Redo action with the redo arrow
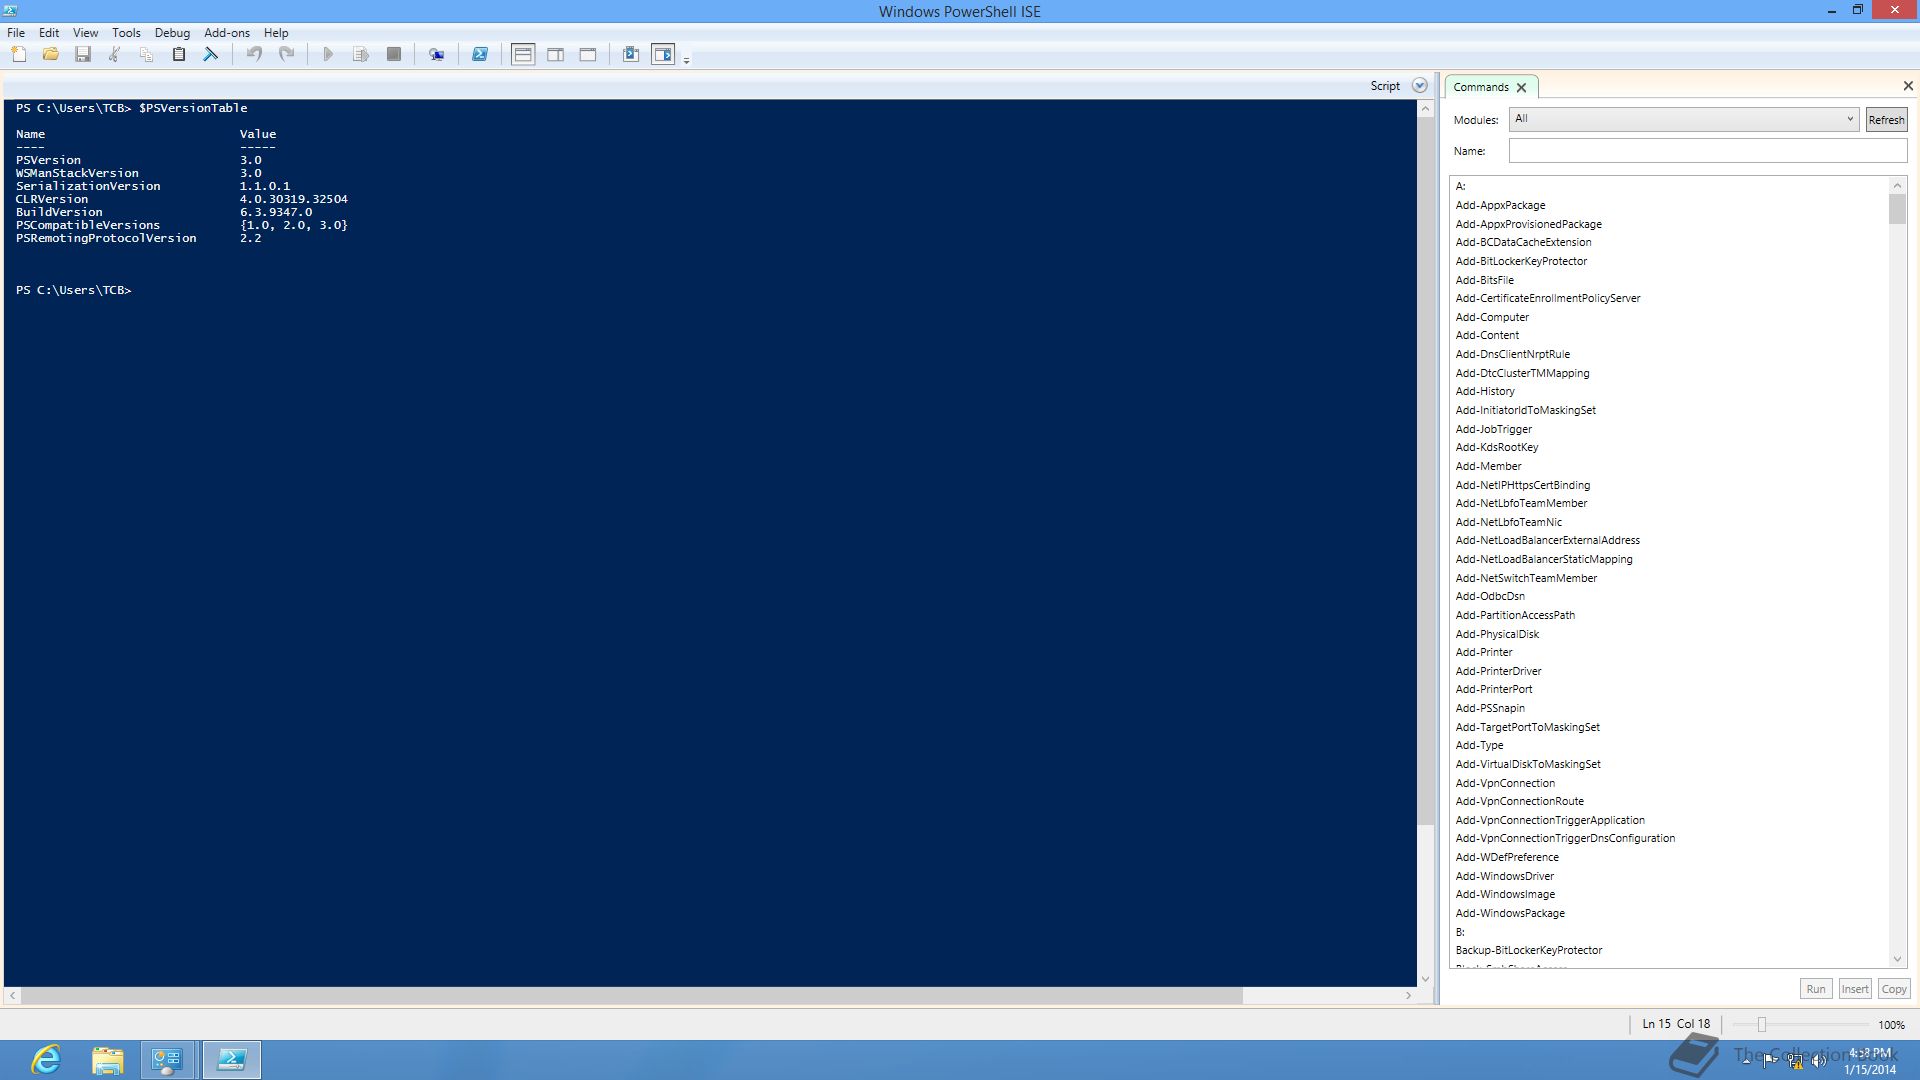This screenshot has height=1080, width=1920. [286, 55]
